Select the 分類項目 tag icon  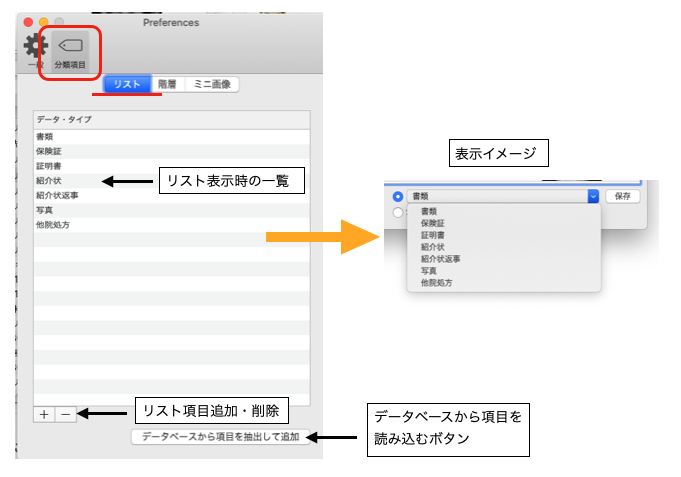click(x=70, y=50)
